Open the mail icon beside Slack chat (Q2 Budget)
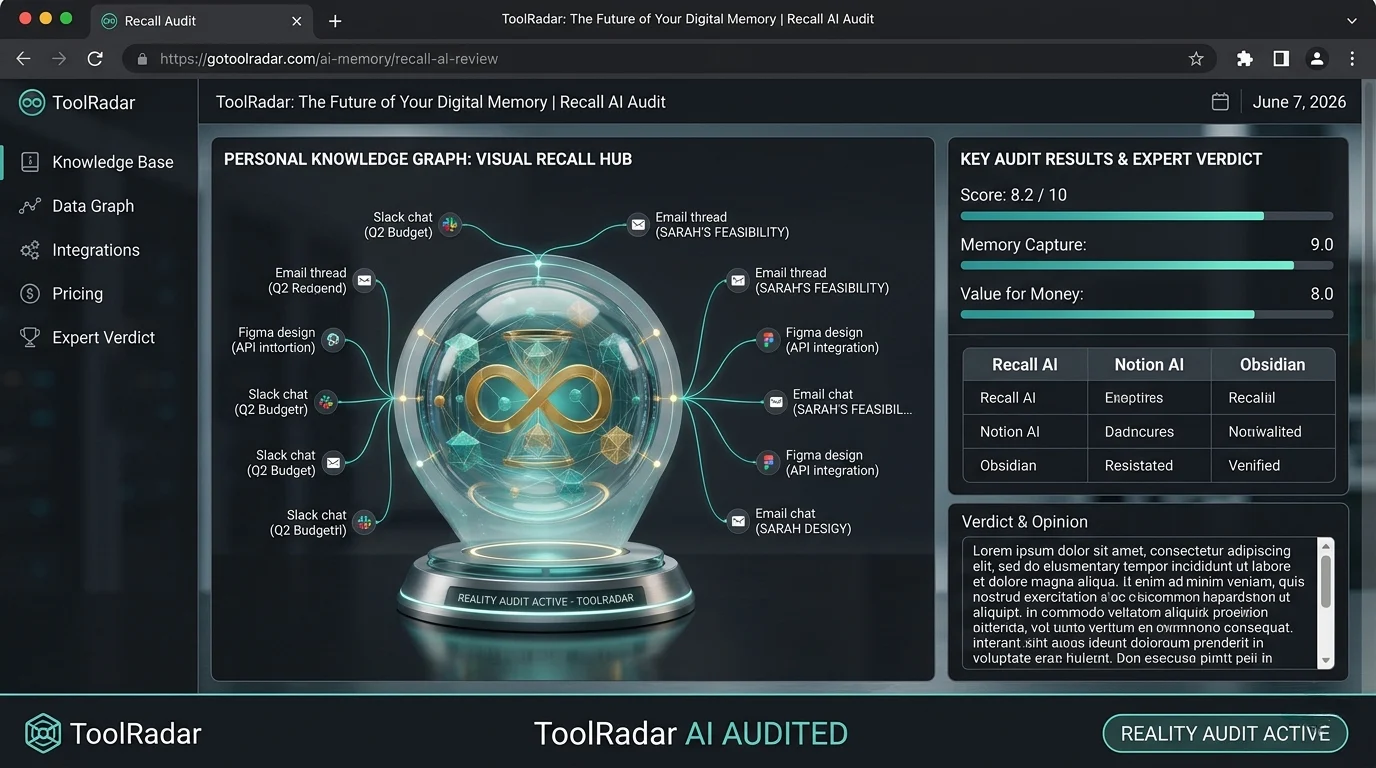The image size is (1376, 768). pyautogui.click(x=334, y=463)
